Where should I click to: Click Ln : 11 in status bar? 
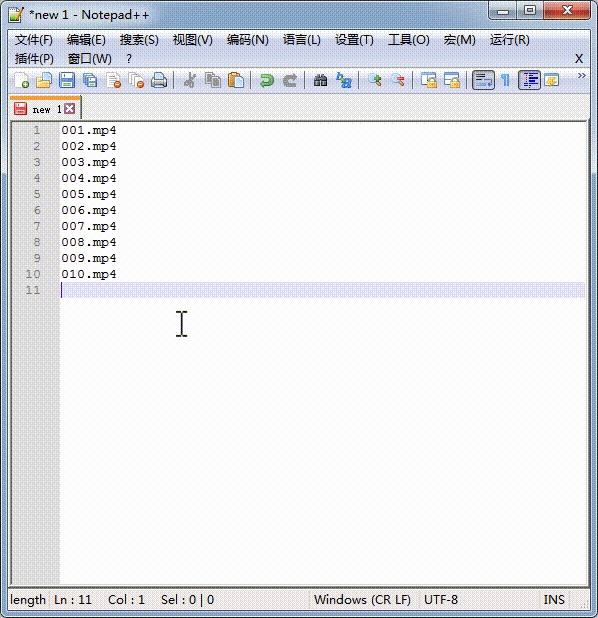pyautogui.click(x=73, y=599)
